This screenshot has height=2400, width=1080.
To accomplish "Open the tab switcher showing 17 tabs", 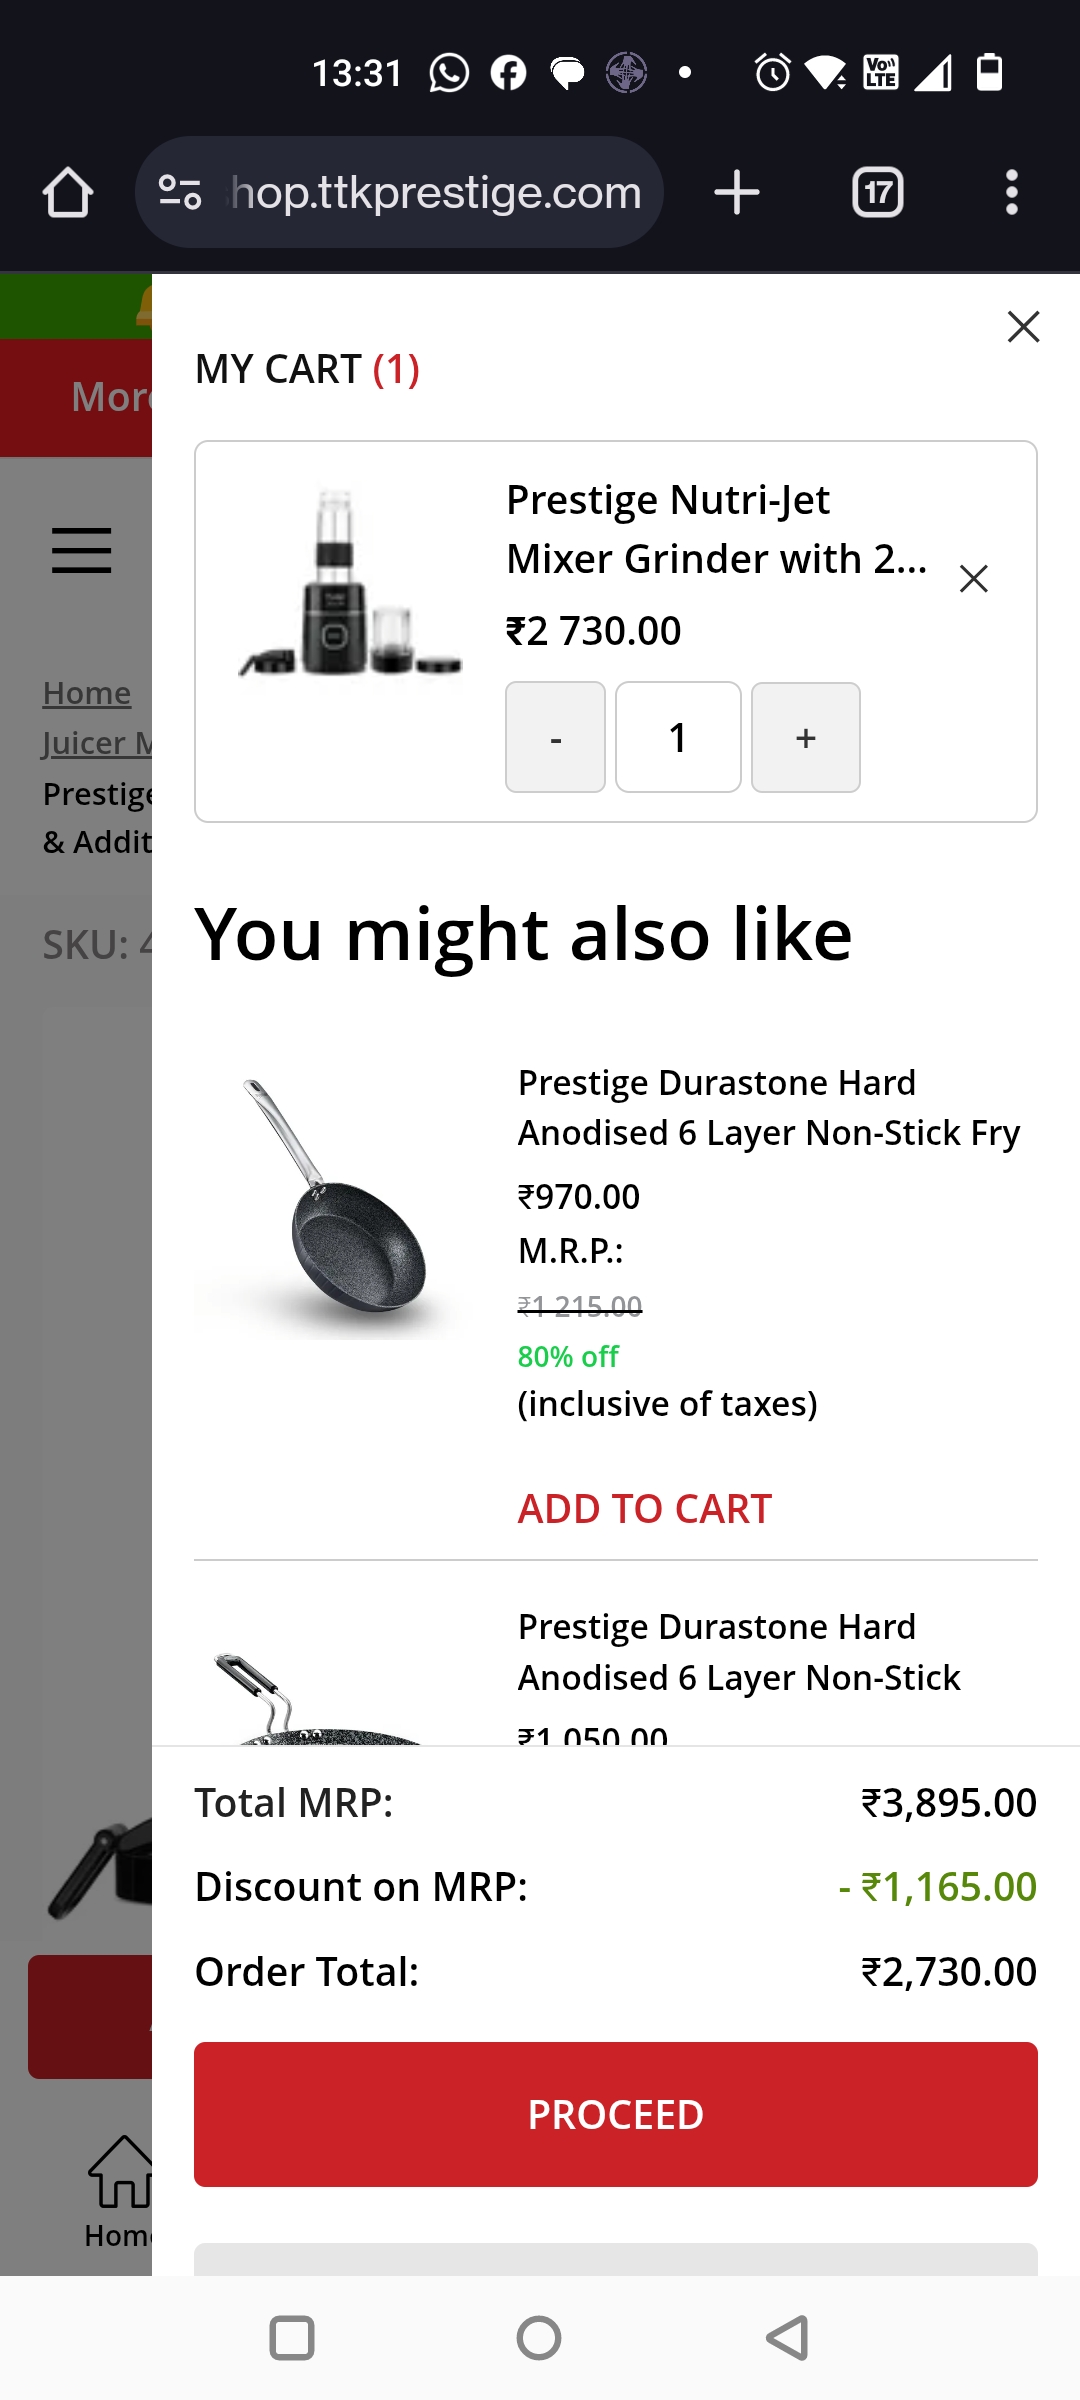I will (877, 192).
